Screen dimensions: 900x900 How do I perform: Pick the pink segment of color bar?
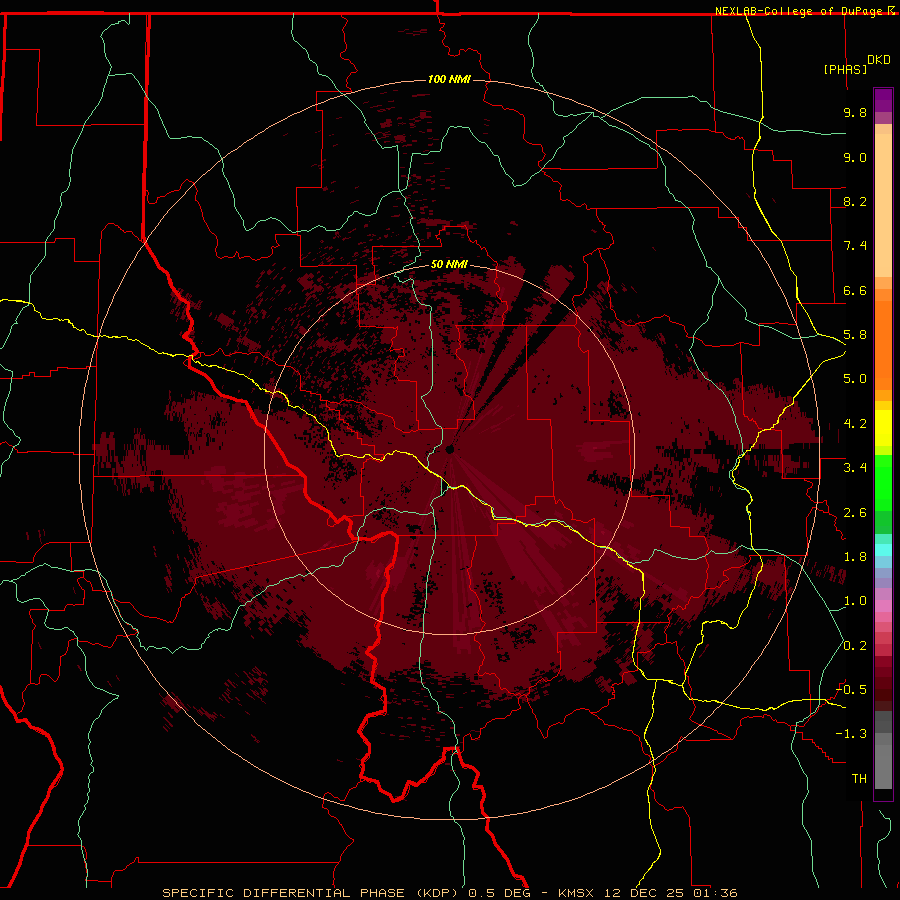(x=883, y=606)
